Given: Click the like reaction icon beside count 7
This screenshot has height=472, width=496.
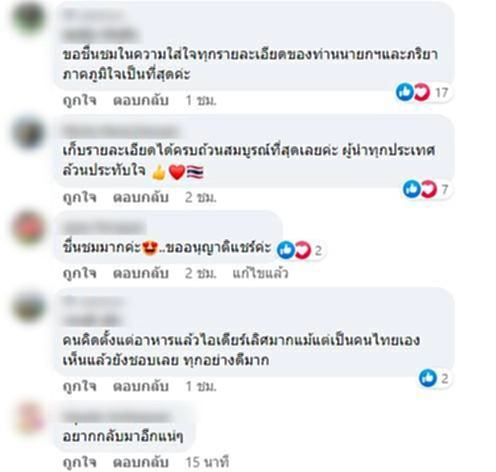Looking at the screenshot, I should pos(411,189).
